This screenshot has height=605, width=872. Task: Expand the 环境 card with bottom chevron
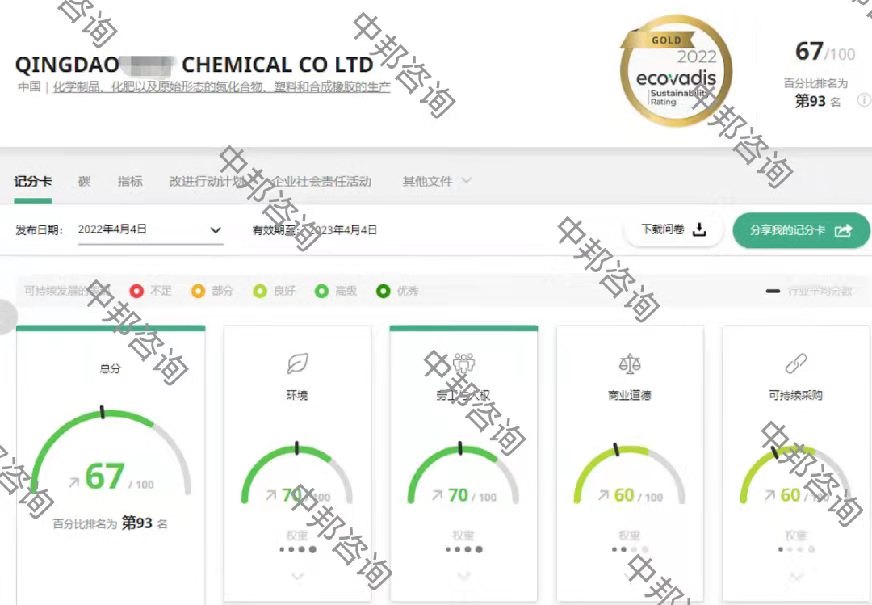297,577
